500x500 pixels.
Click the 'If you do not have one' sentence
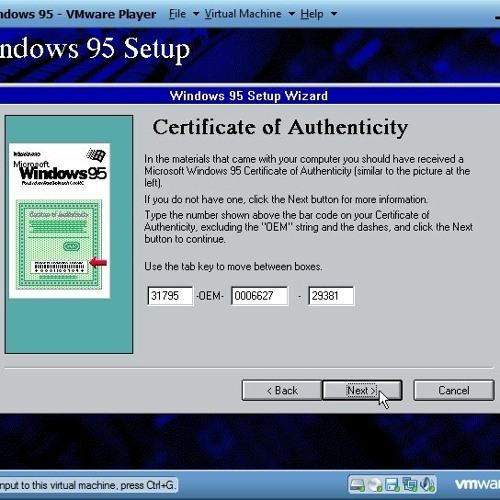[286, 199]
